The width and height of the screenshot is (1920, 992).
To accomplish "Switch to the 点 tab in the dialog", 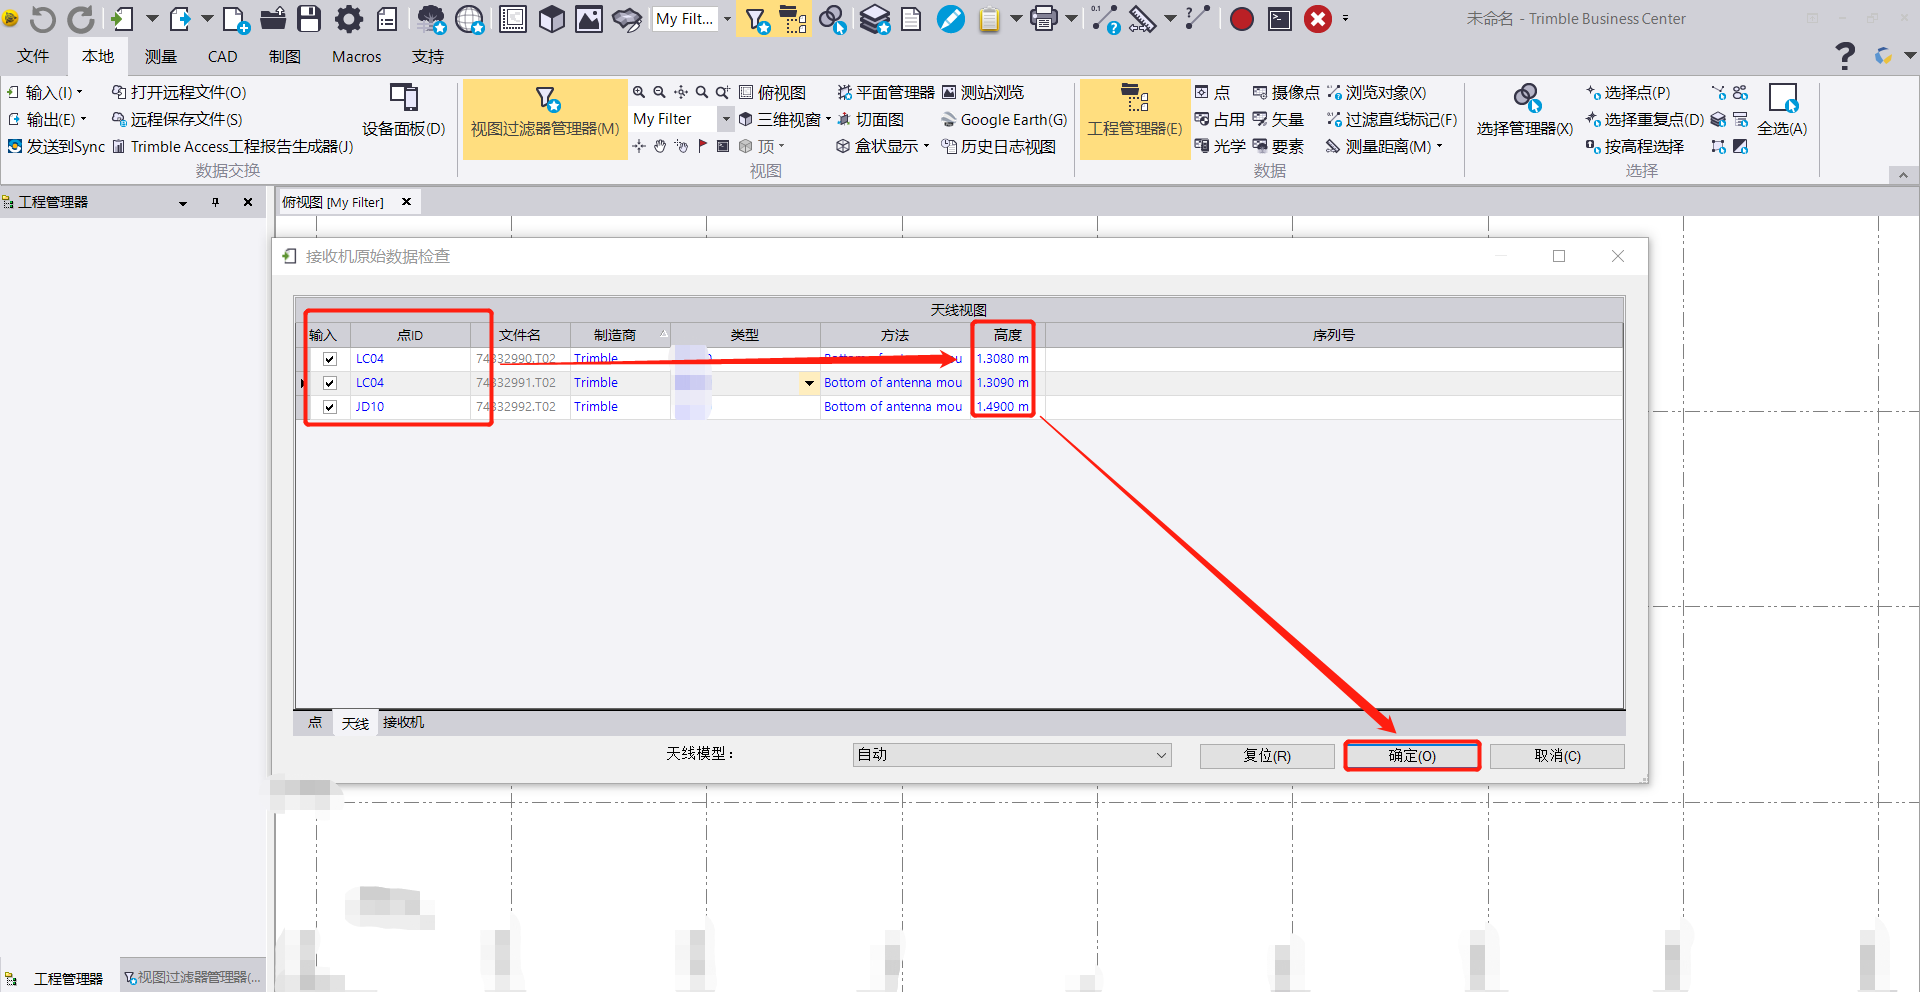I will point(315,723).
